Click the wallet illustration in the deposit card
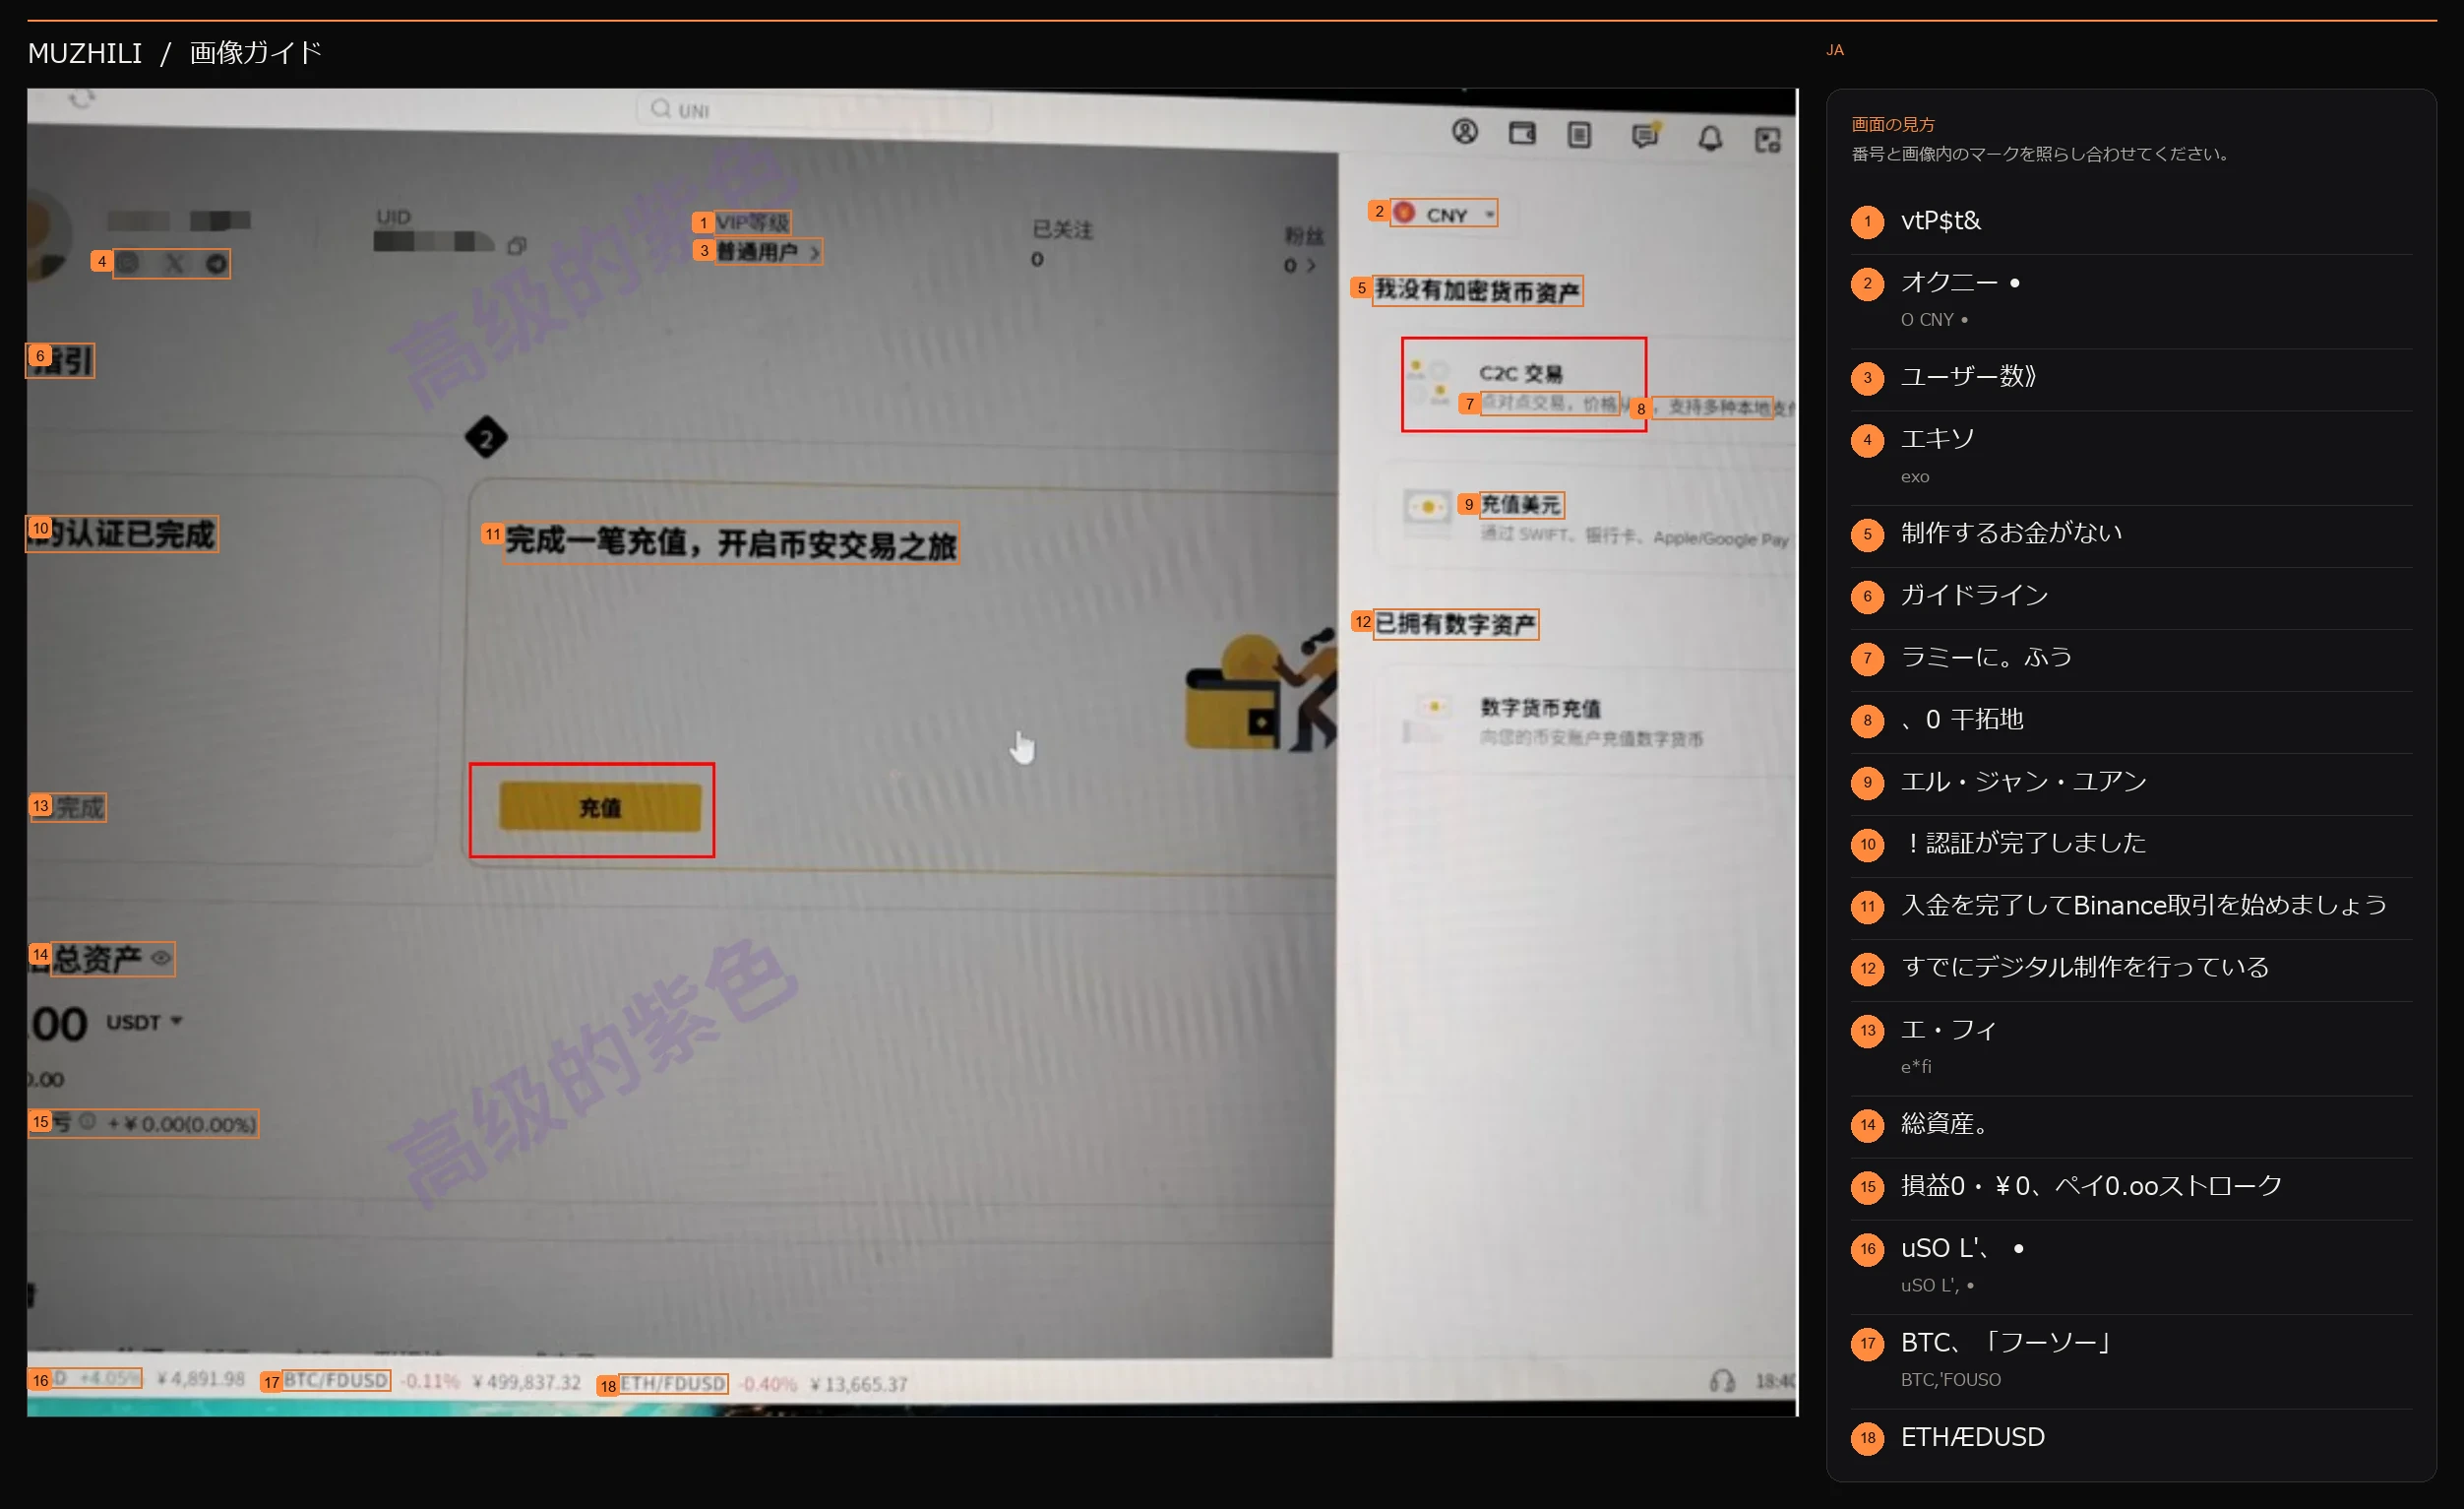 (x=1260, y=691)
